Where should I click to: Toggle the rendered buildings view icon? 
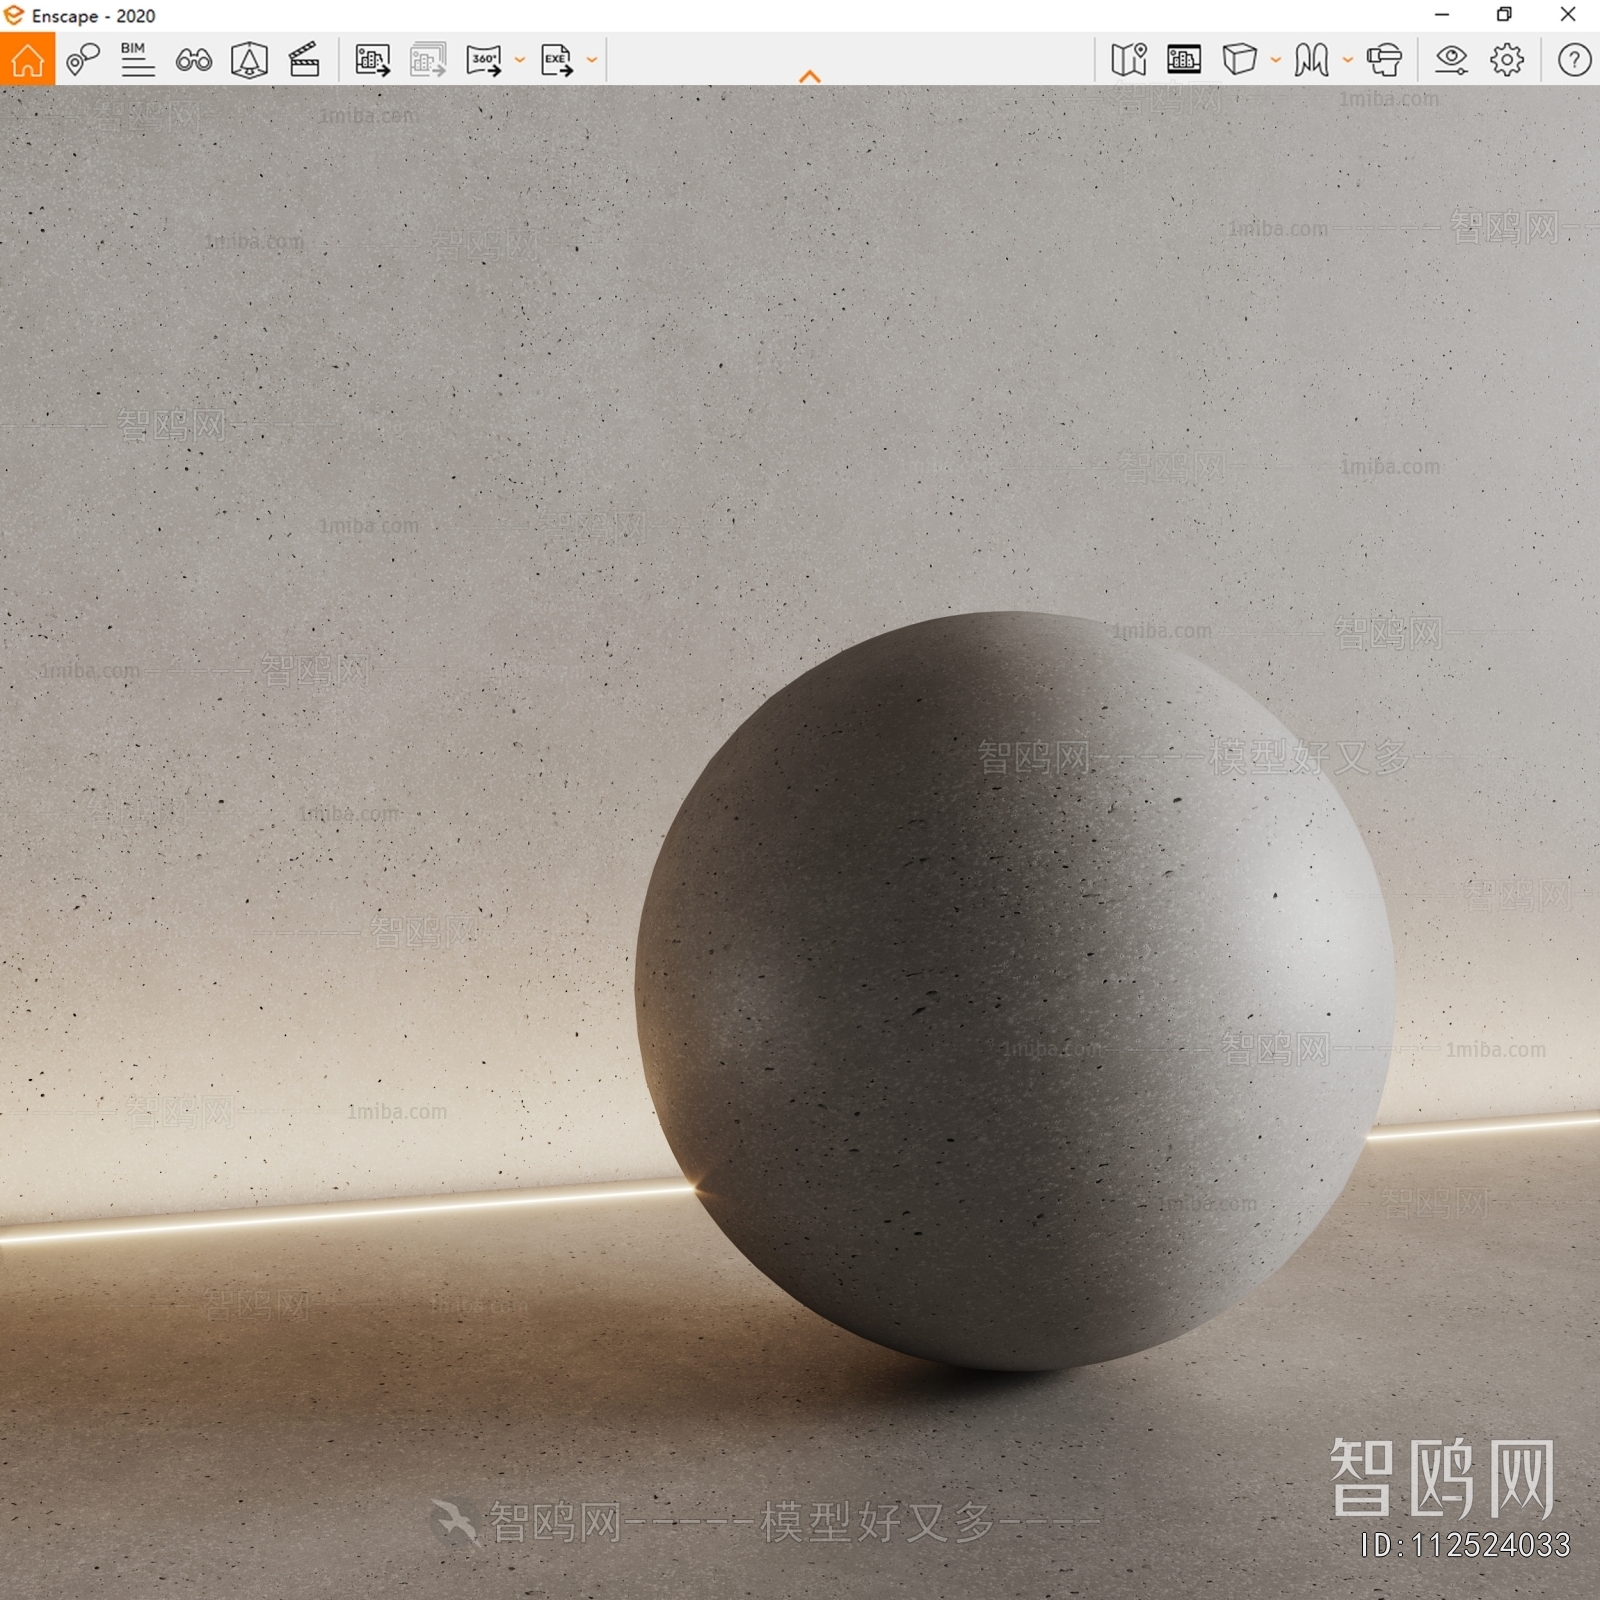(1184, 60)
